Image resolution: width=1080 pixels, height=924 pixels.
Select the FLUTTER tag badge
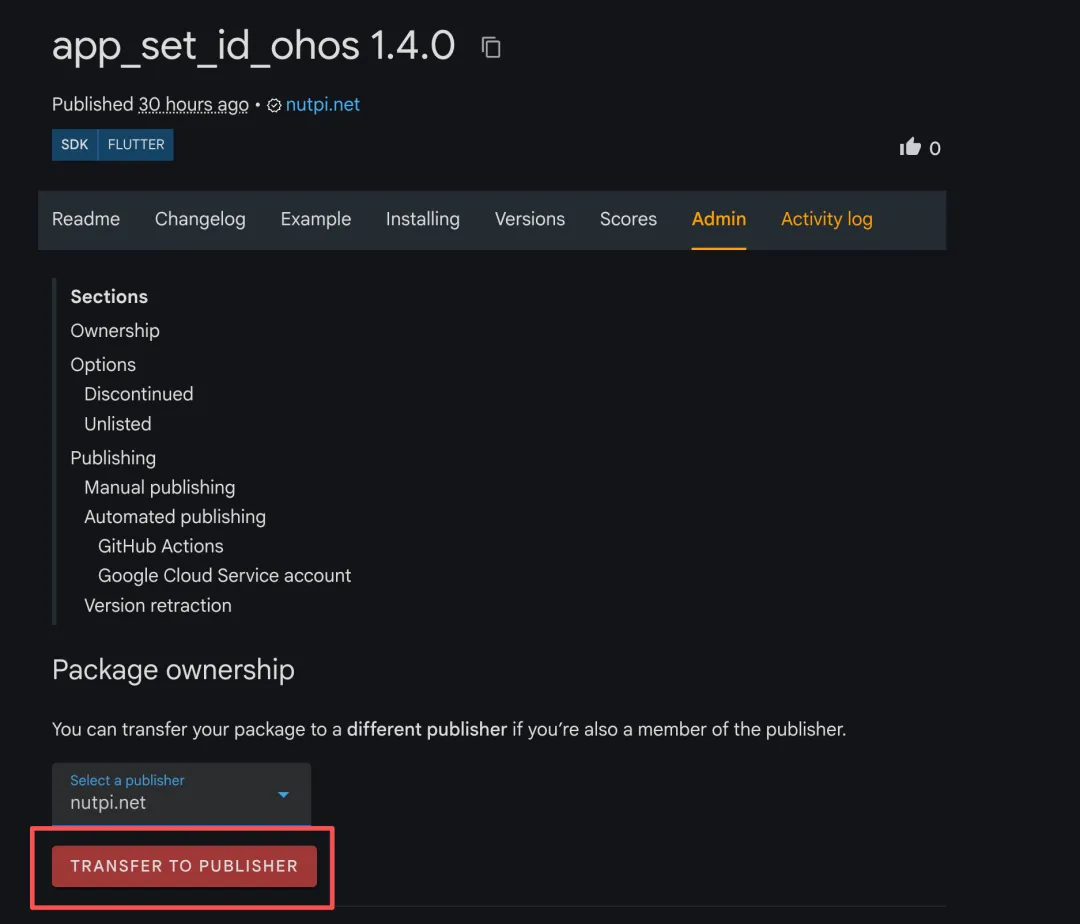[136, 145]
